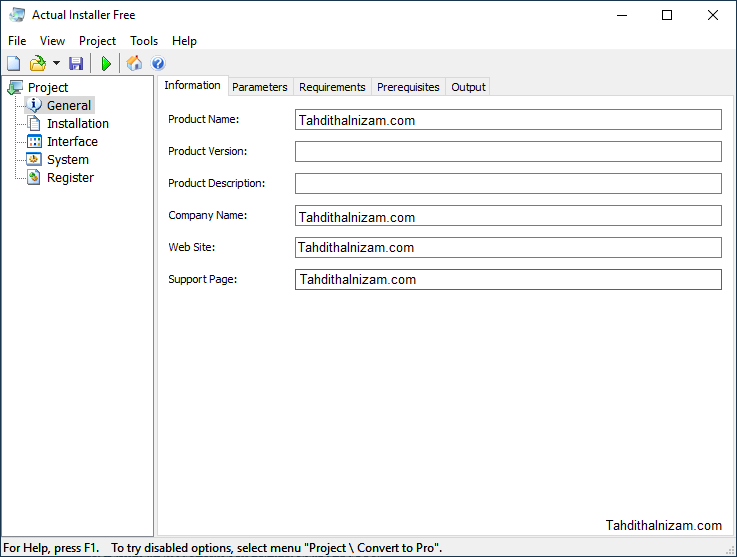Switch to the Prerequisites tab

(408, 87)
